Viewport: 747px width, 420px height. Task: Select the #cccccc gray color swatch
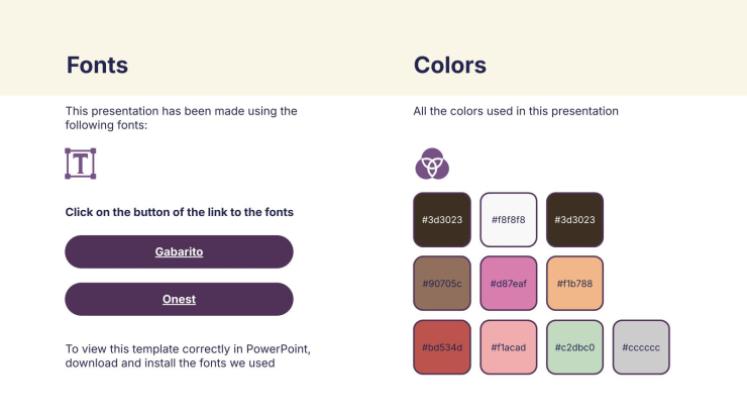click(641, 347)
